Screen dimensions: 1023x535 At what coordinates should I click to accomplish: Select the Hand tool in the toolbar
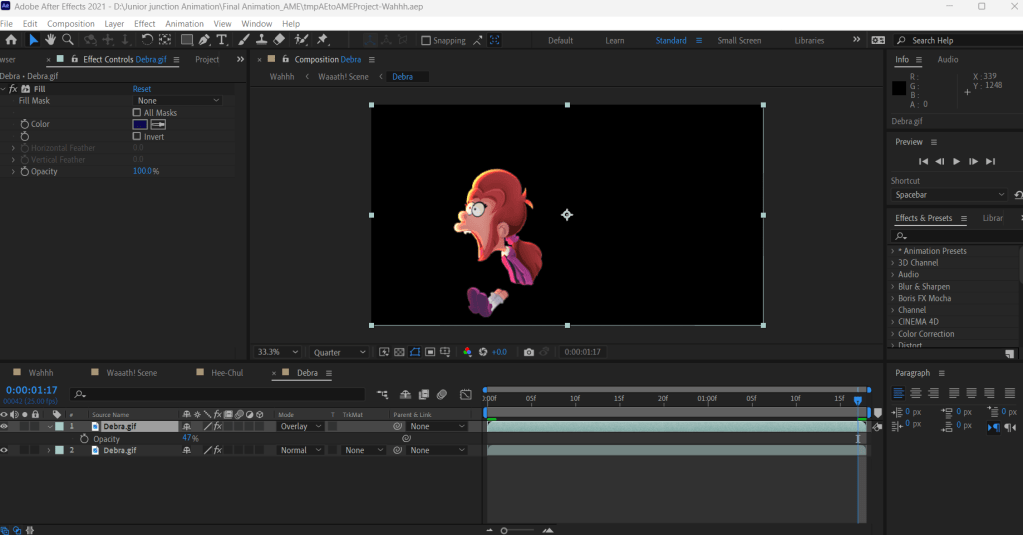(50, 40)
